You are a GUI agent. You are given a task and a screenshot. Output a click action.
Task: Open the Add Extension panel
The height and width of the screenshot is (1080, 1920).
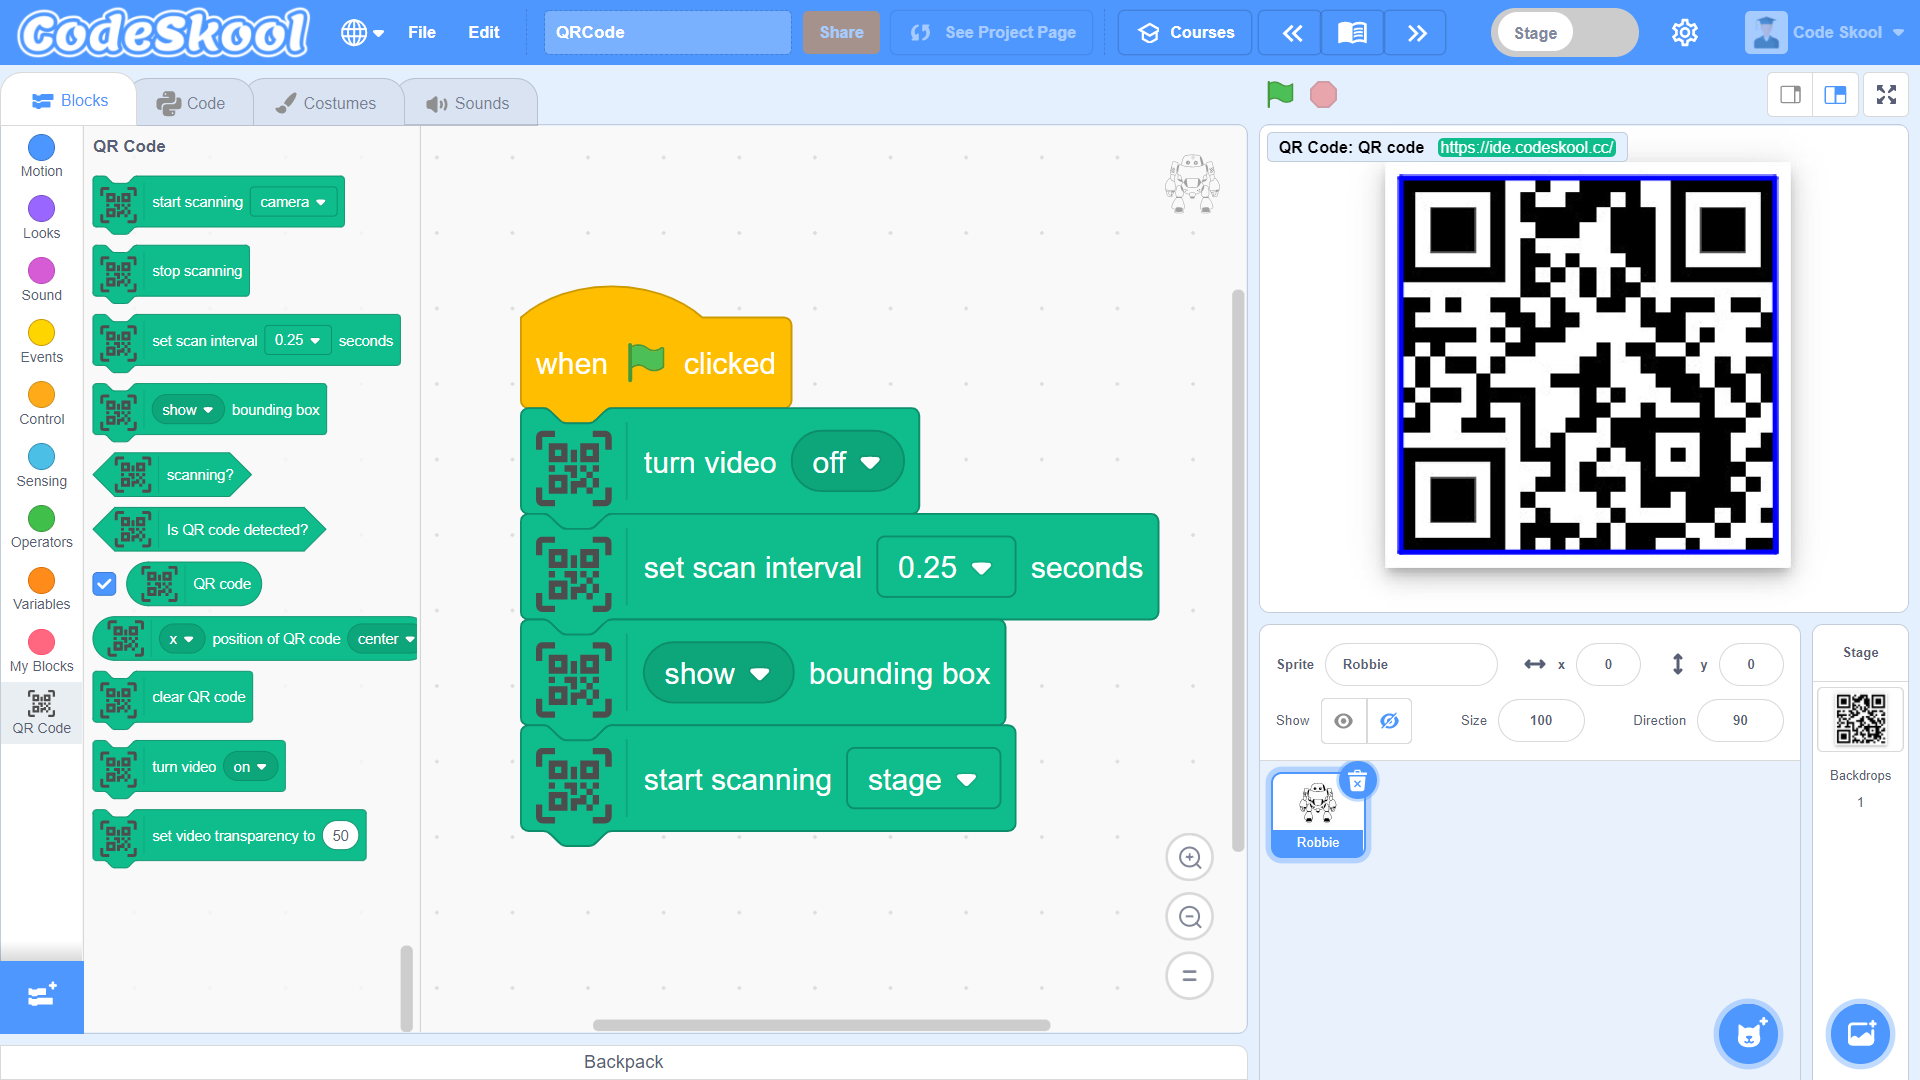tap(41, 997)
